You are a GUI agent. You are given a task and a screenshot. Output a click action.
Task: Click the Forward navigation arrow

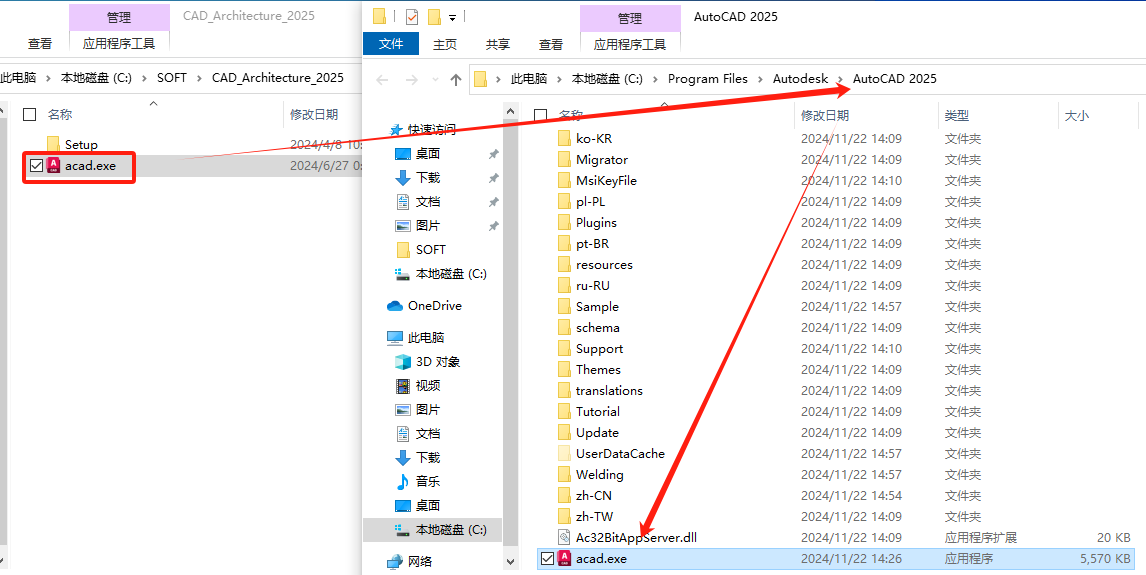[411, 80]
